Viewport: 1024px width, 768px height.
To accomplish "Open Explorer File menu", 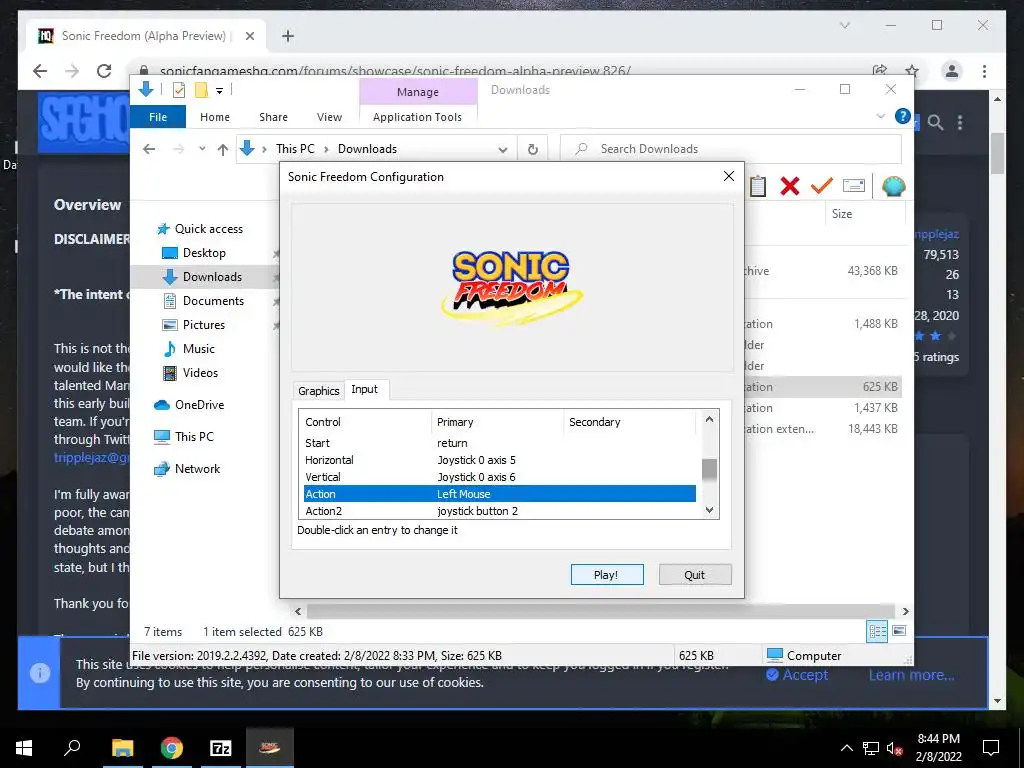I will pos(158,117).
